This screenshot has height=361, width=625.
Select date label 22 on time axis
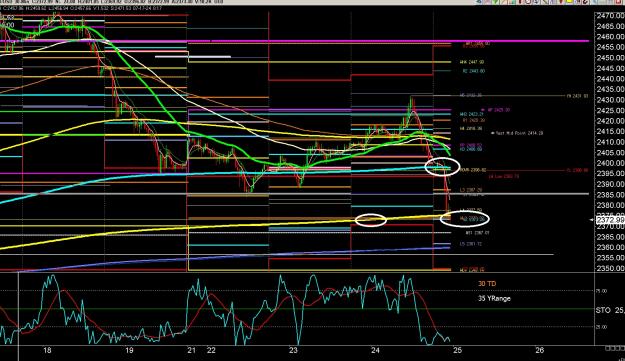(x=211, y=351)
